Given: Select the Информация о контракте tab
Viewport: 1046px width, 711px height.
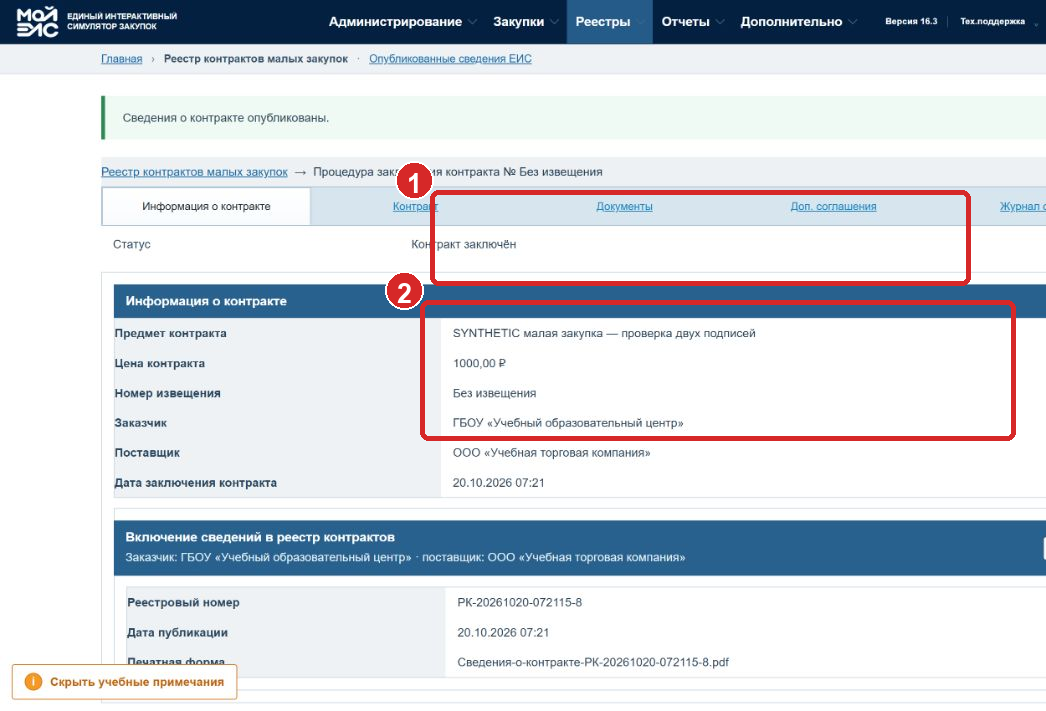Looking at the screenshot, I should click(x=206, y=206).
